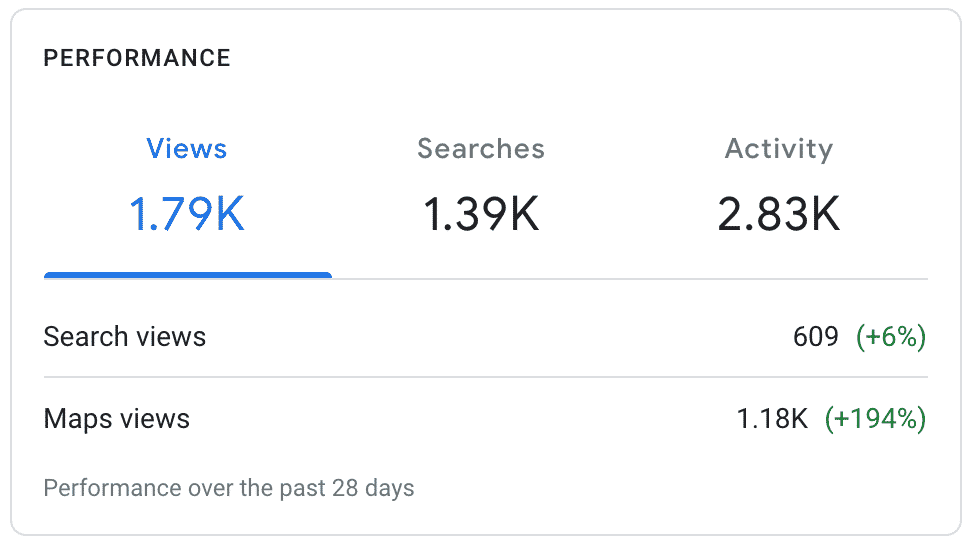
Task: Click the gray line under tab headers
Action: (x=630, y=278)
